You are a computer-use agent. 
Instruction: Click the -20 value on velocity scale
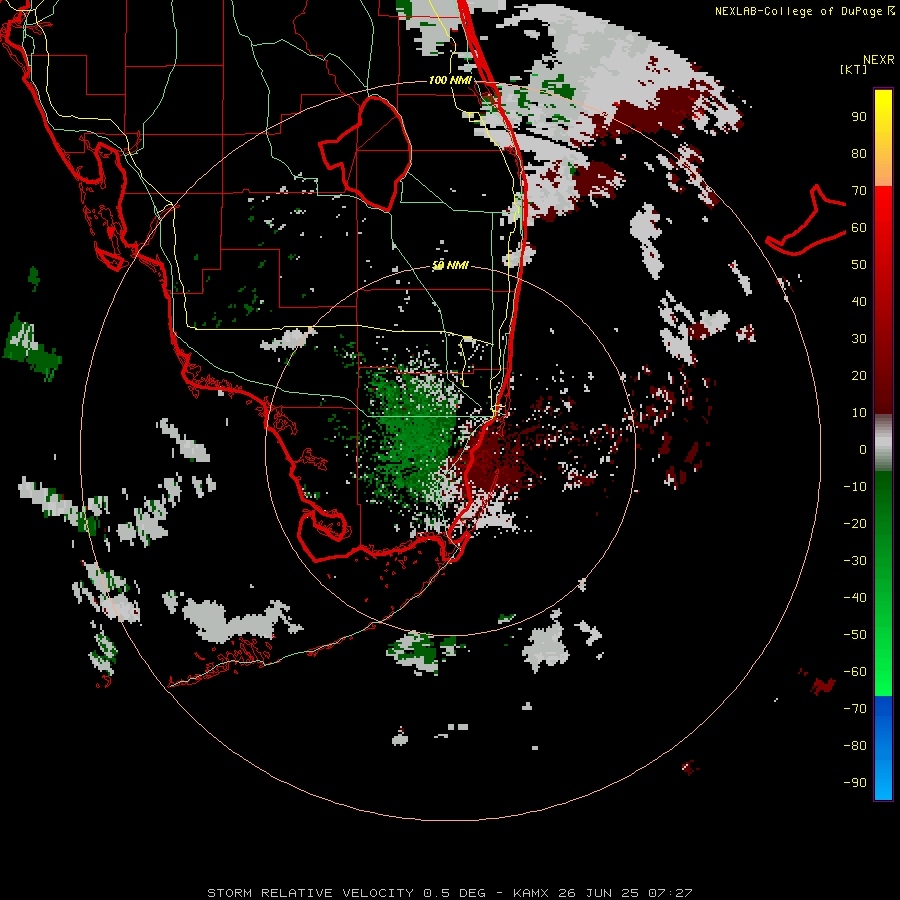click(855, 523)
